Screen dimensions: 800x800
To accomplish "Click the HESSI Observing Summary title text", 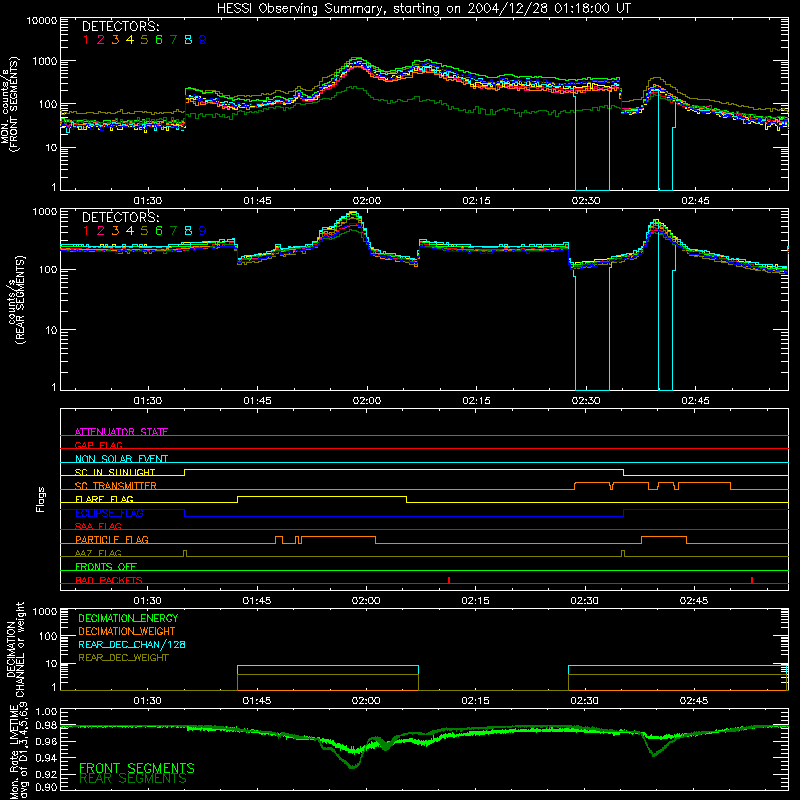I will pyautogui.click(x=424, y=9).
